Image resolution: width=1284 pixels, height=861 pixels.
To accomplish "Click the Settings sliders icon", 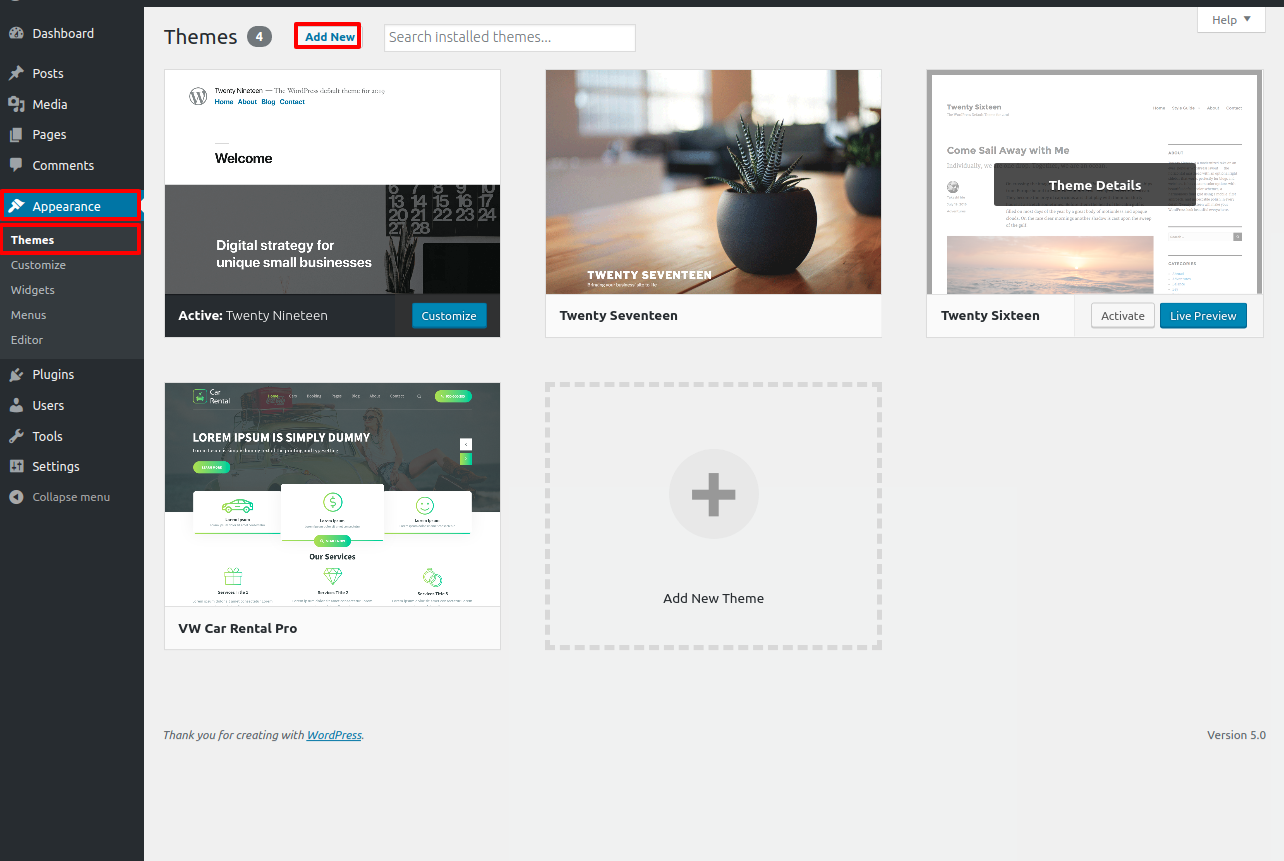I will point(16,466).
